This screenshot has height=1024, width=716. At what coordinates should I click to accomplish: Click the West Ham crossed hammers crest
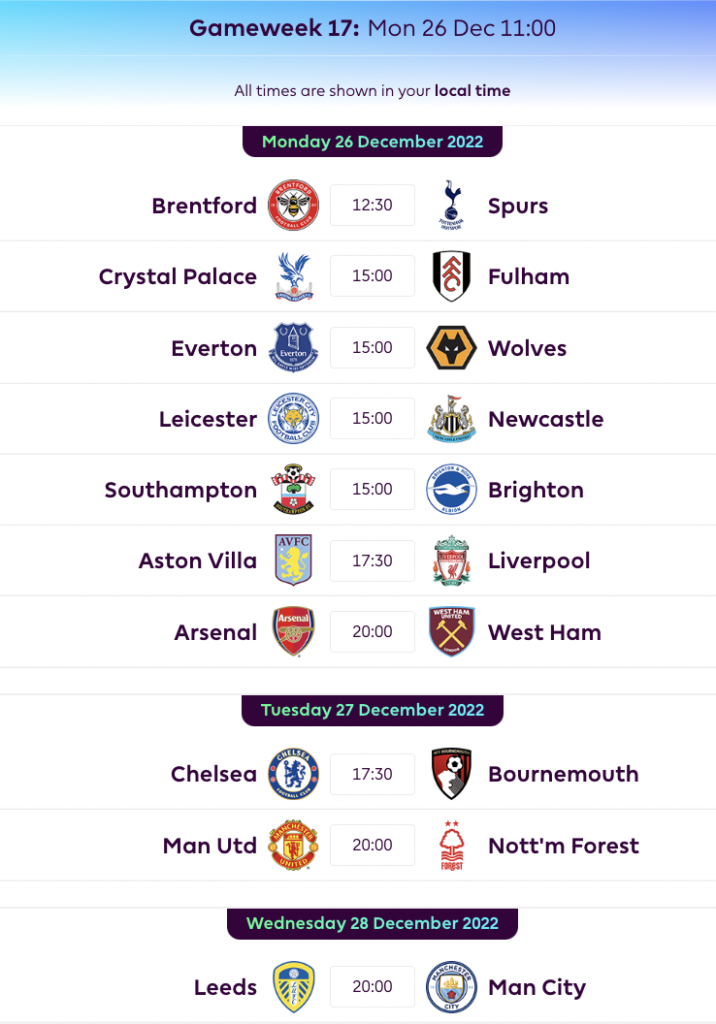point(451,631)
